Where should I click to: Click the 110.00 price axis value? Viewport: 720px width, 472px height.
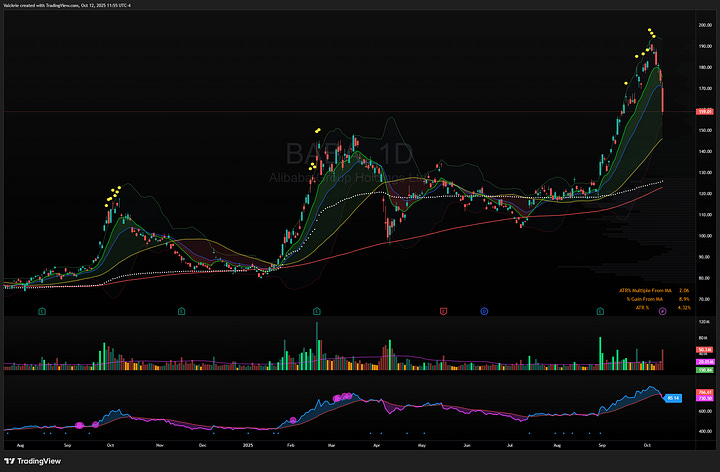(x=705, y=215)
